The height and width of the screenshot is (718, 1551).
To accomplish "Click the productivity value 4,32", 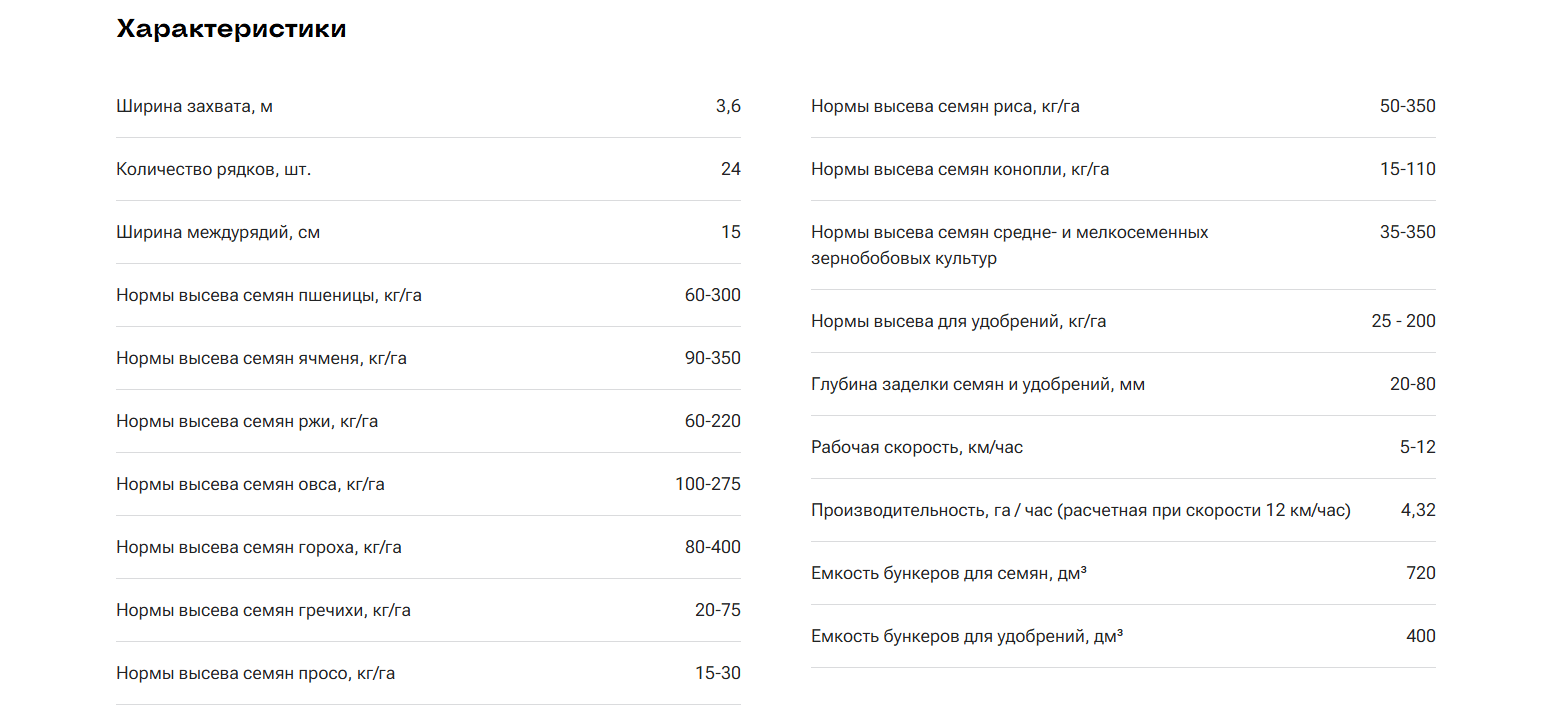I will point(1418,510).
